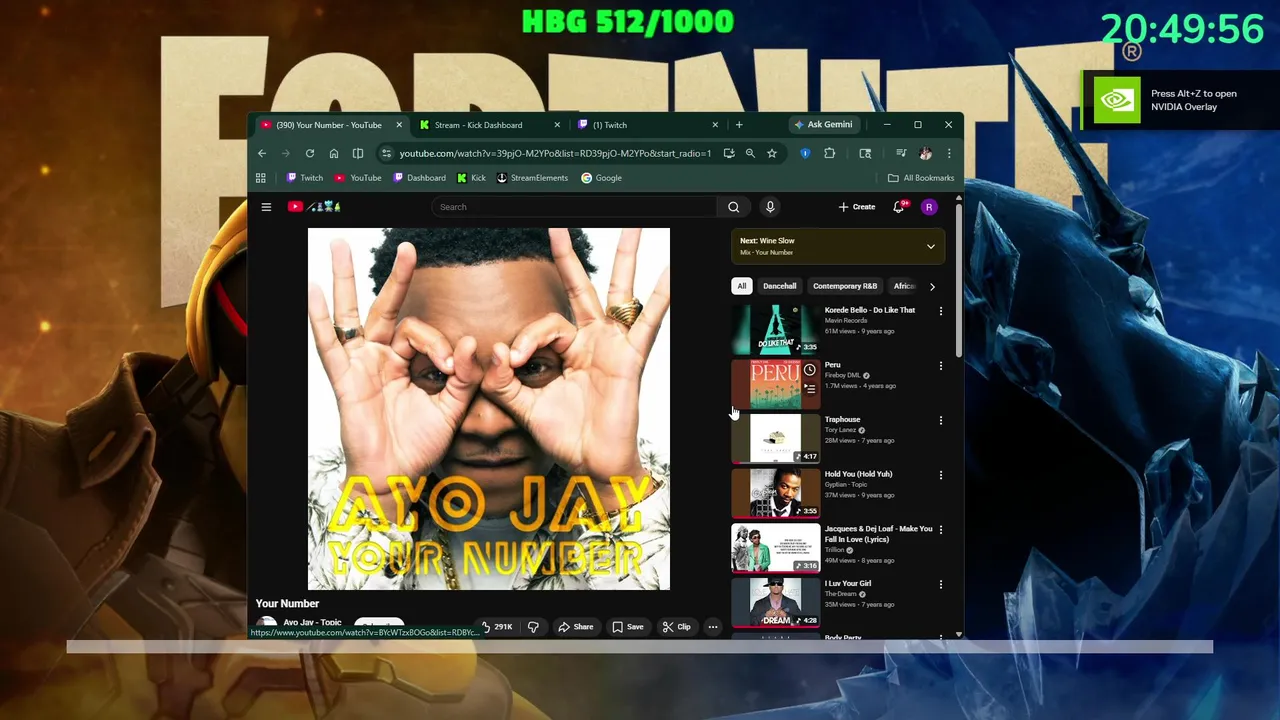Open the Twitch bookmark
Viewport: 1280px width, 720px height.
pos(305,178)
